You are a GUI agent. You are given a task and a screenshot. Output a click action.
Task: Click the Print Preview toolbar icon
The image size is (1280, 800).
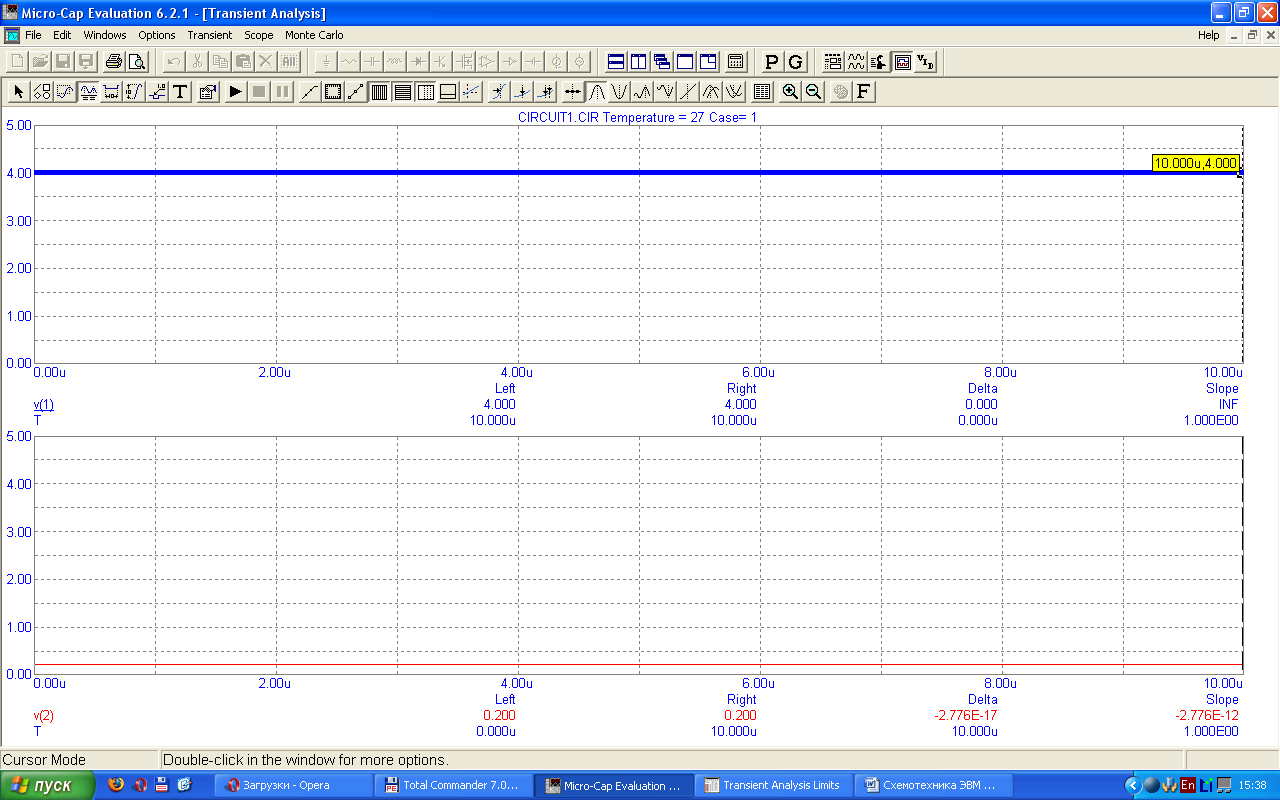pyautogui.click(x=137, y=62)
